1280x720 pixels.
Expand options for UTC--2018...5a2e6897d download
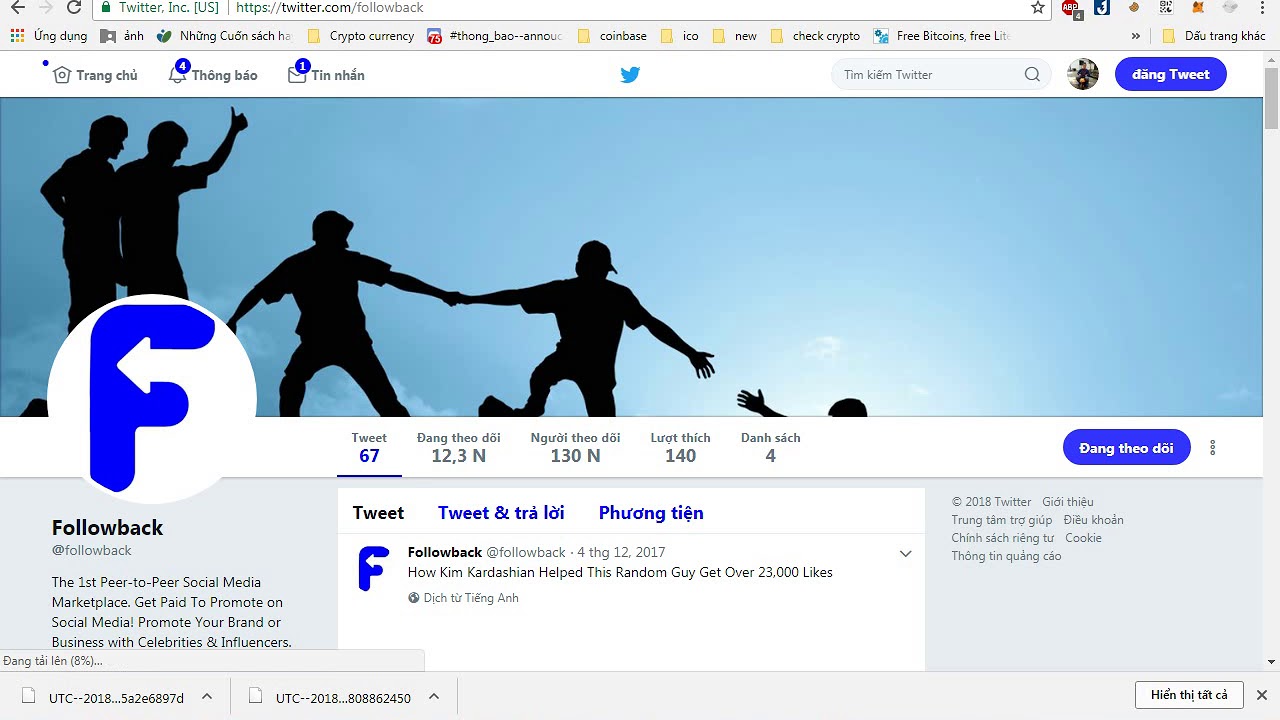point(207,697)
